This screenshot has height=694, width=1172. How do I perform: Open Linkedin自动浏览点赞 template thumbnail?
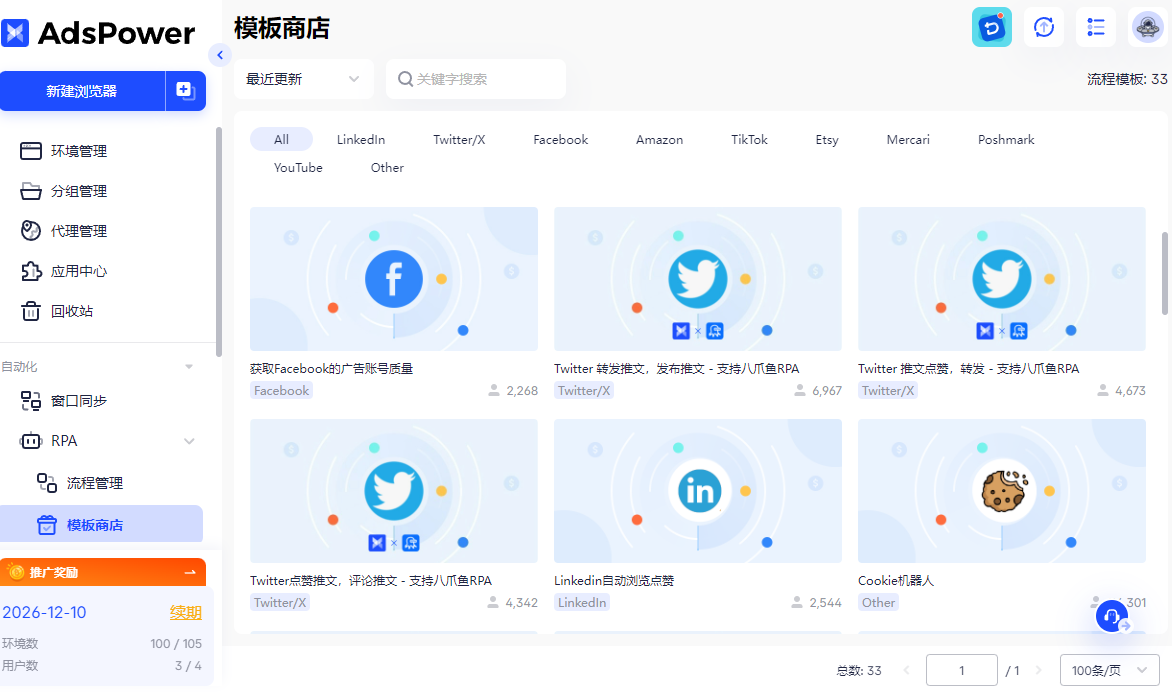[697, 491]
